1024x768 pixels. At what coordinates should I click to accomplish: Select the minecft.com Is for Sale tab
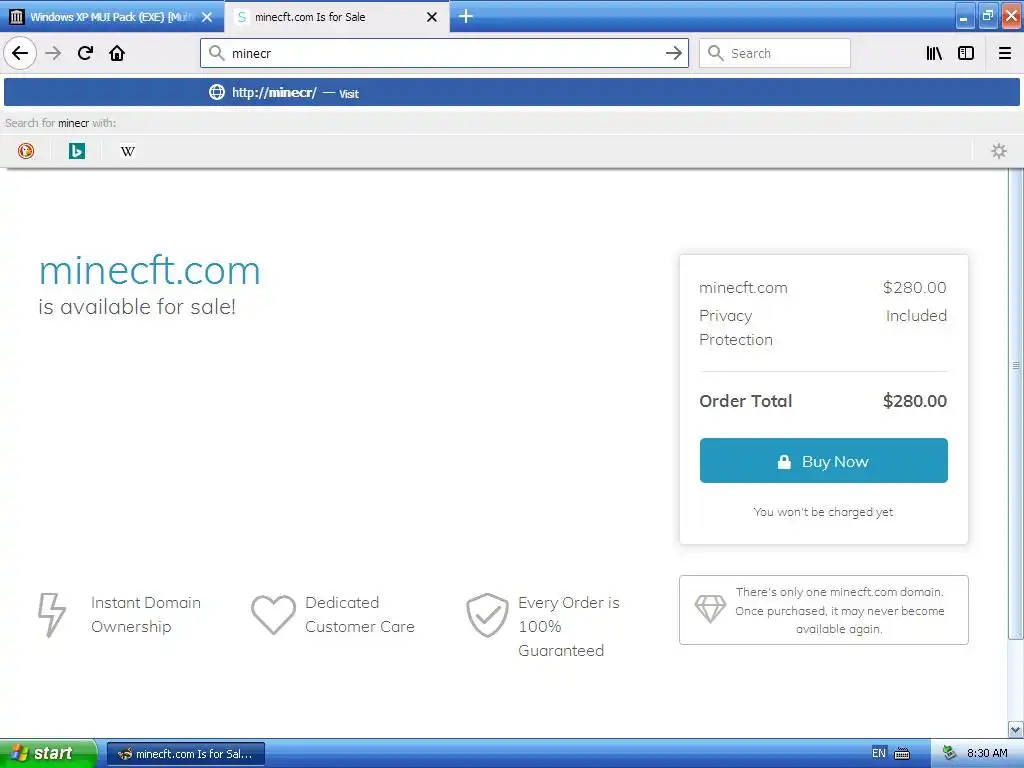coord(336,16)
